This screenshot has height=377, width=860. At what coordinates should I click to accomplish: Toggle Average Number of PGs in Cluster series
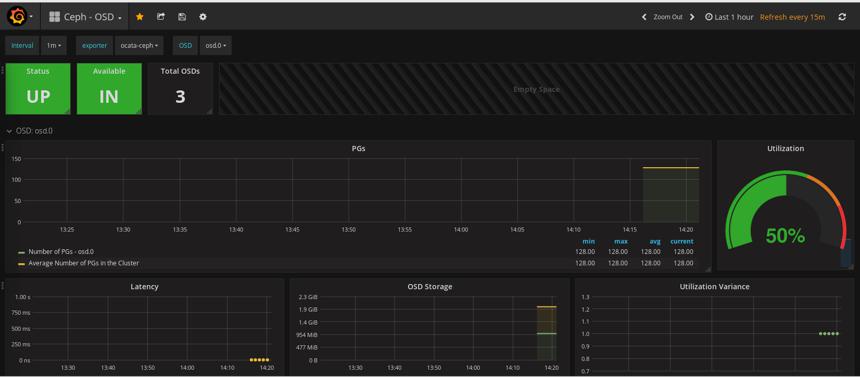(x=83, y=263)
